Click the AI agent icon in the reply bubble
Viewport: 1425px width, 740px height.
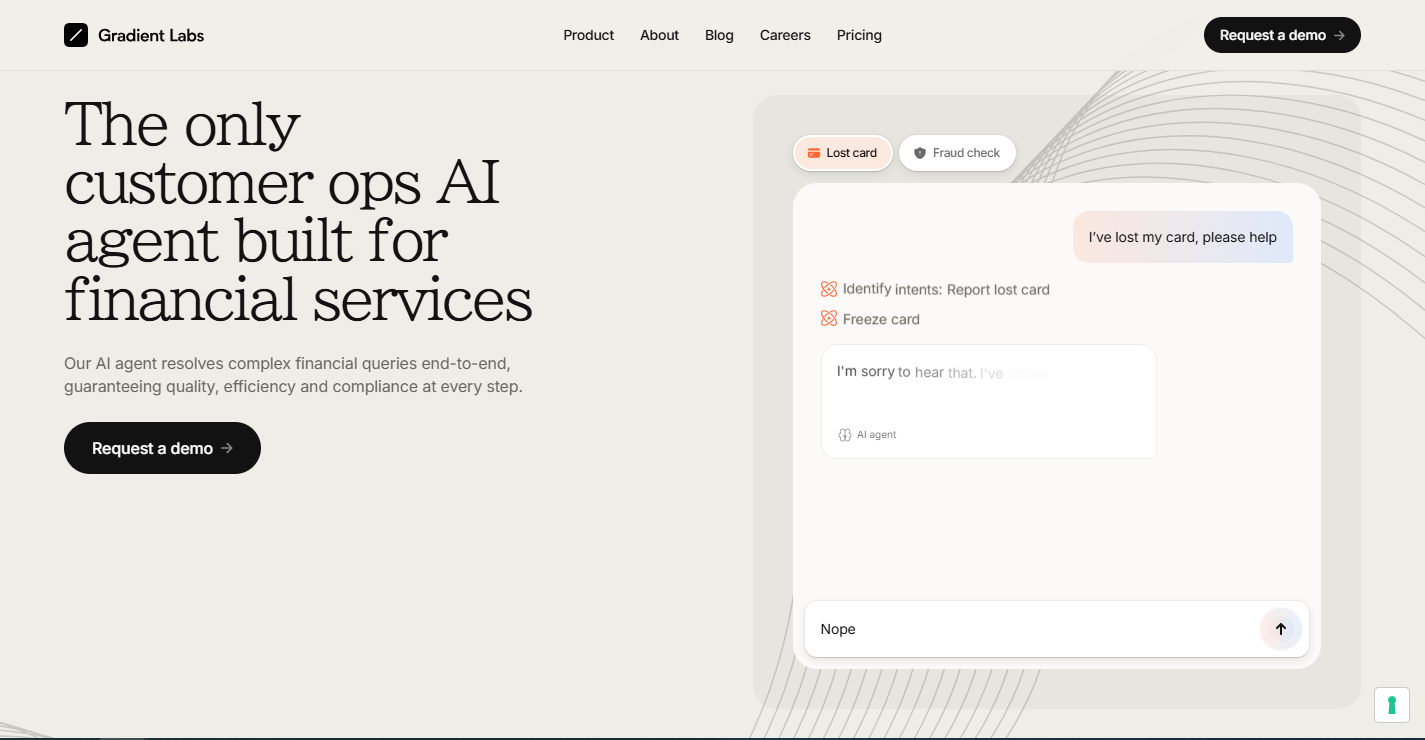(845, 435)
